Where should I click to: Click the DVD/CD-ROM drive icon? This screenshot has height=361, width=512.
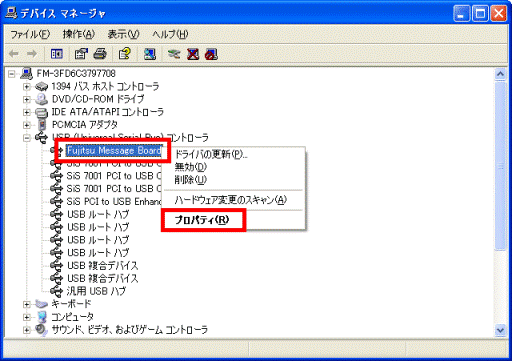pos(41,99)
